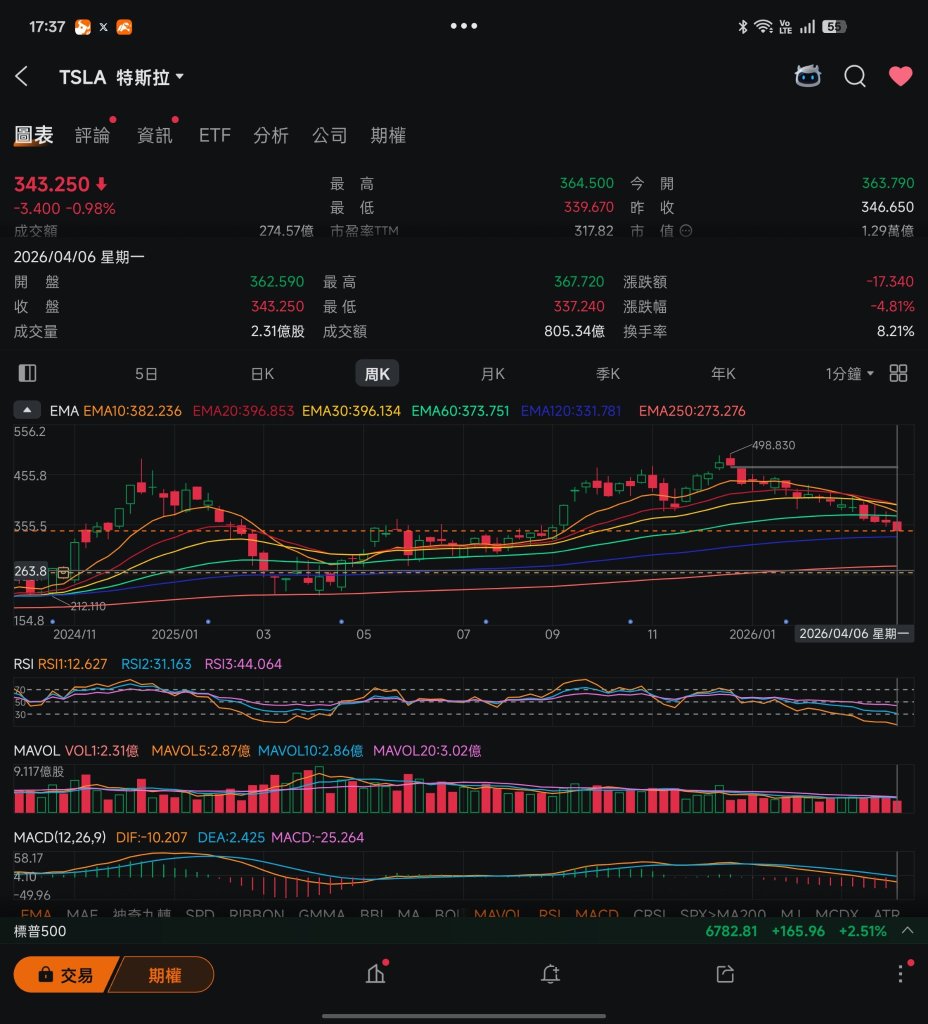Toggle the SPX>MA200 indicator in the strip
Image resolution: width=928 pixels, height=1024 pixels.
(x=723, y=914)
